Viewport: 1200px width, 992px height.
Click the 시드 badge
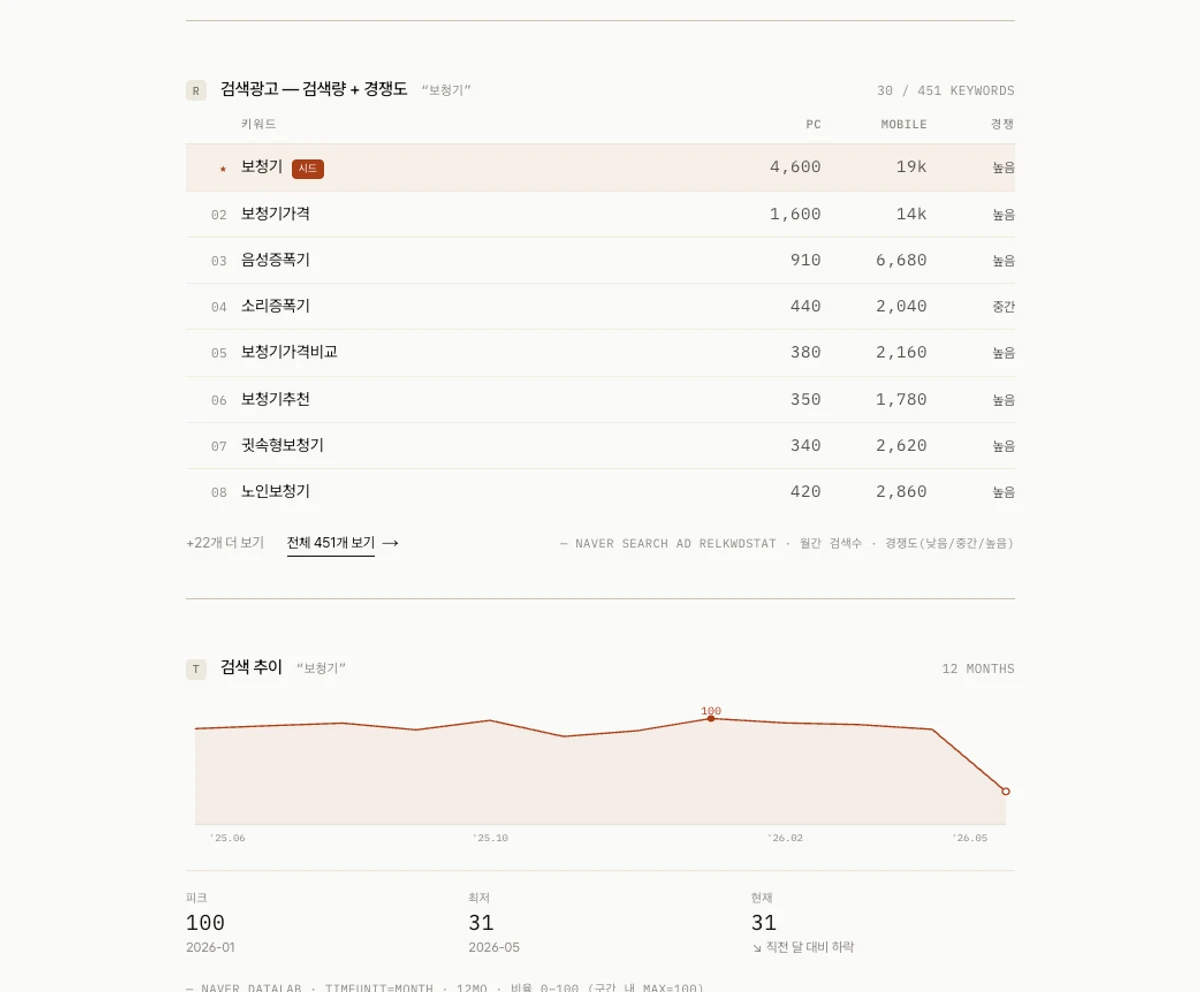308,169
